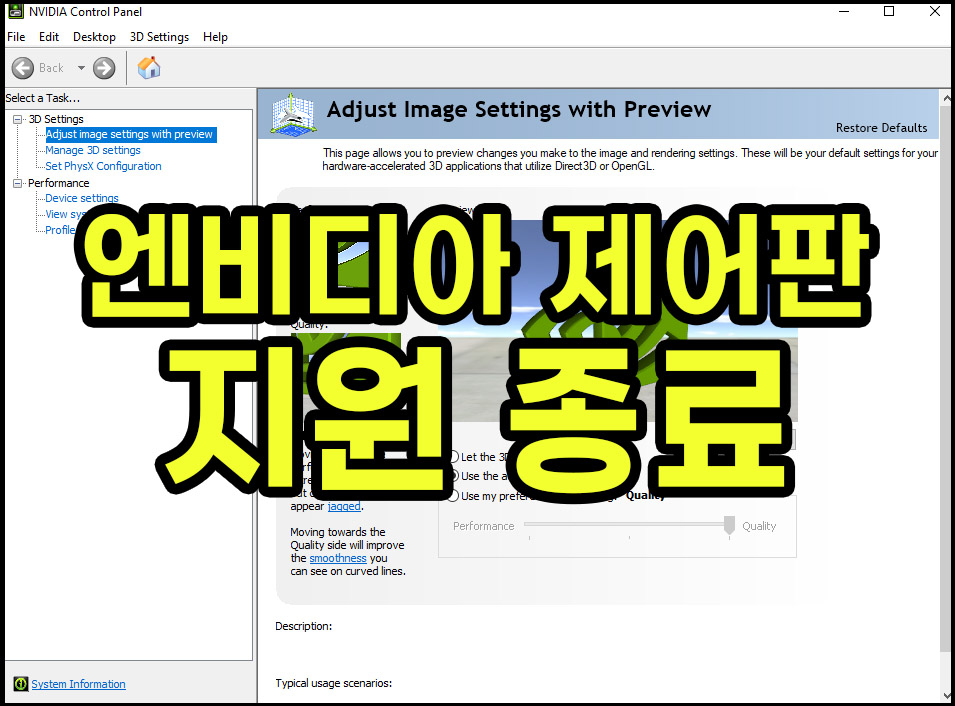Open the Home icon in toolbar
Viewport: 955px width, 706px height.
(149, 68)
